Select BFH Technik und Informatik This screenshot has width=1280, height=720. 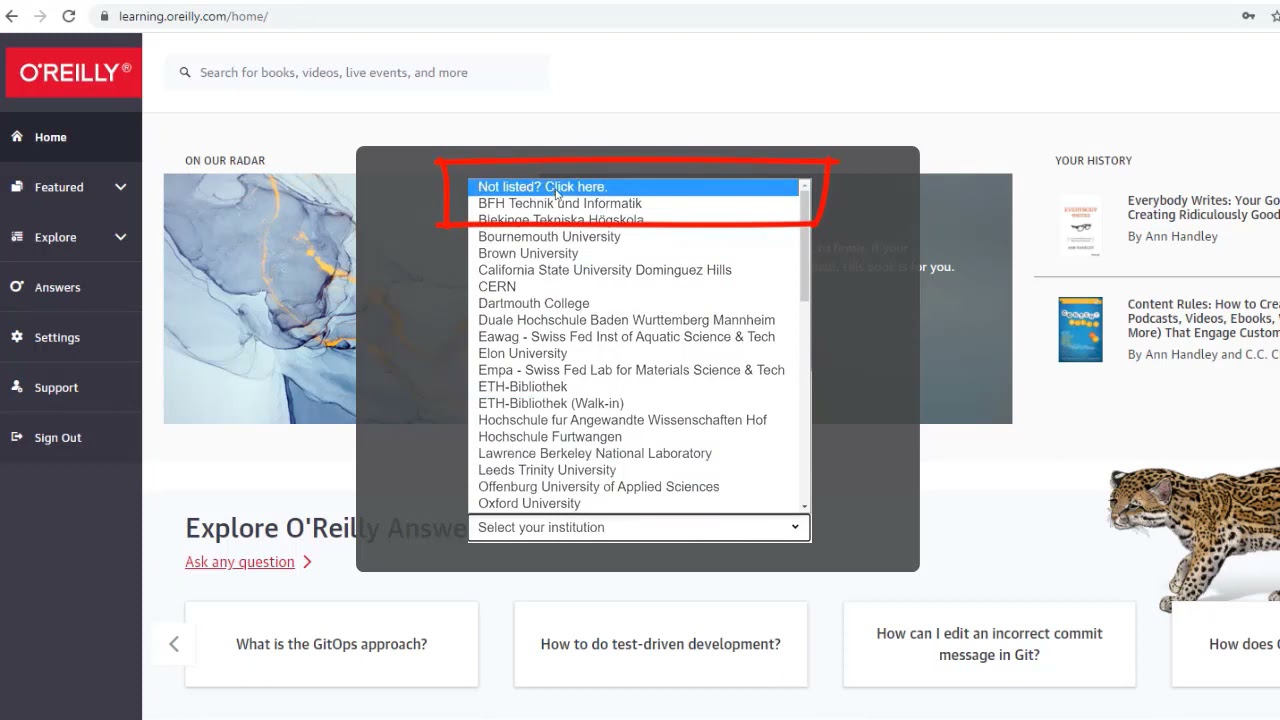[x=633, y=203]
